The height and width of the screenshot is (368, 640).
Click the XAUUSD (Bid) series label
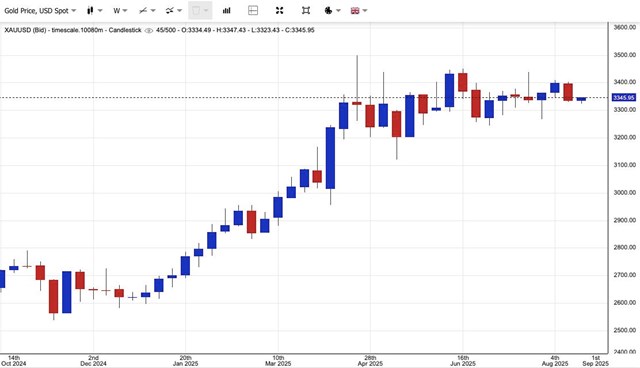pyautogui.click(x=25, y=30)
